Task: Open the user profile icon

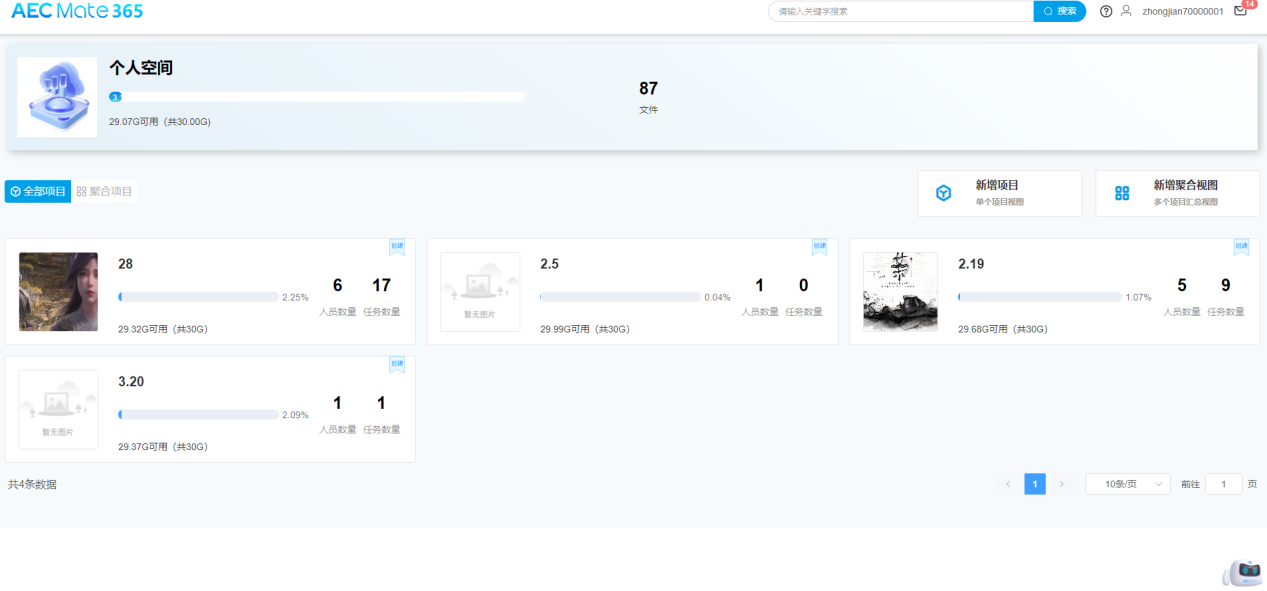Action: [x=1126, y=11]
